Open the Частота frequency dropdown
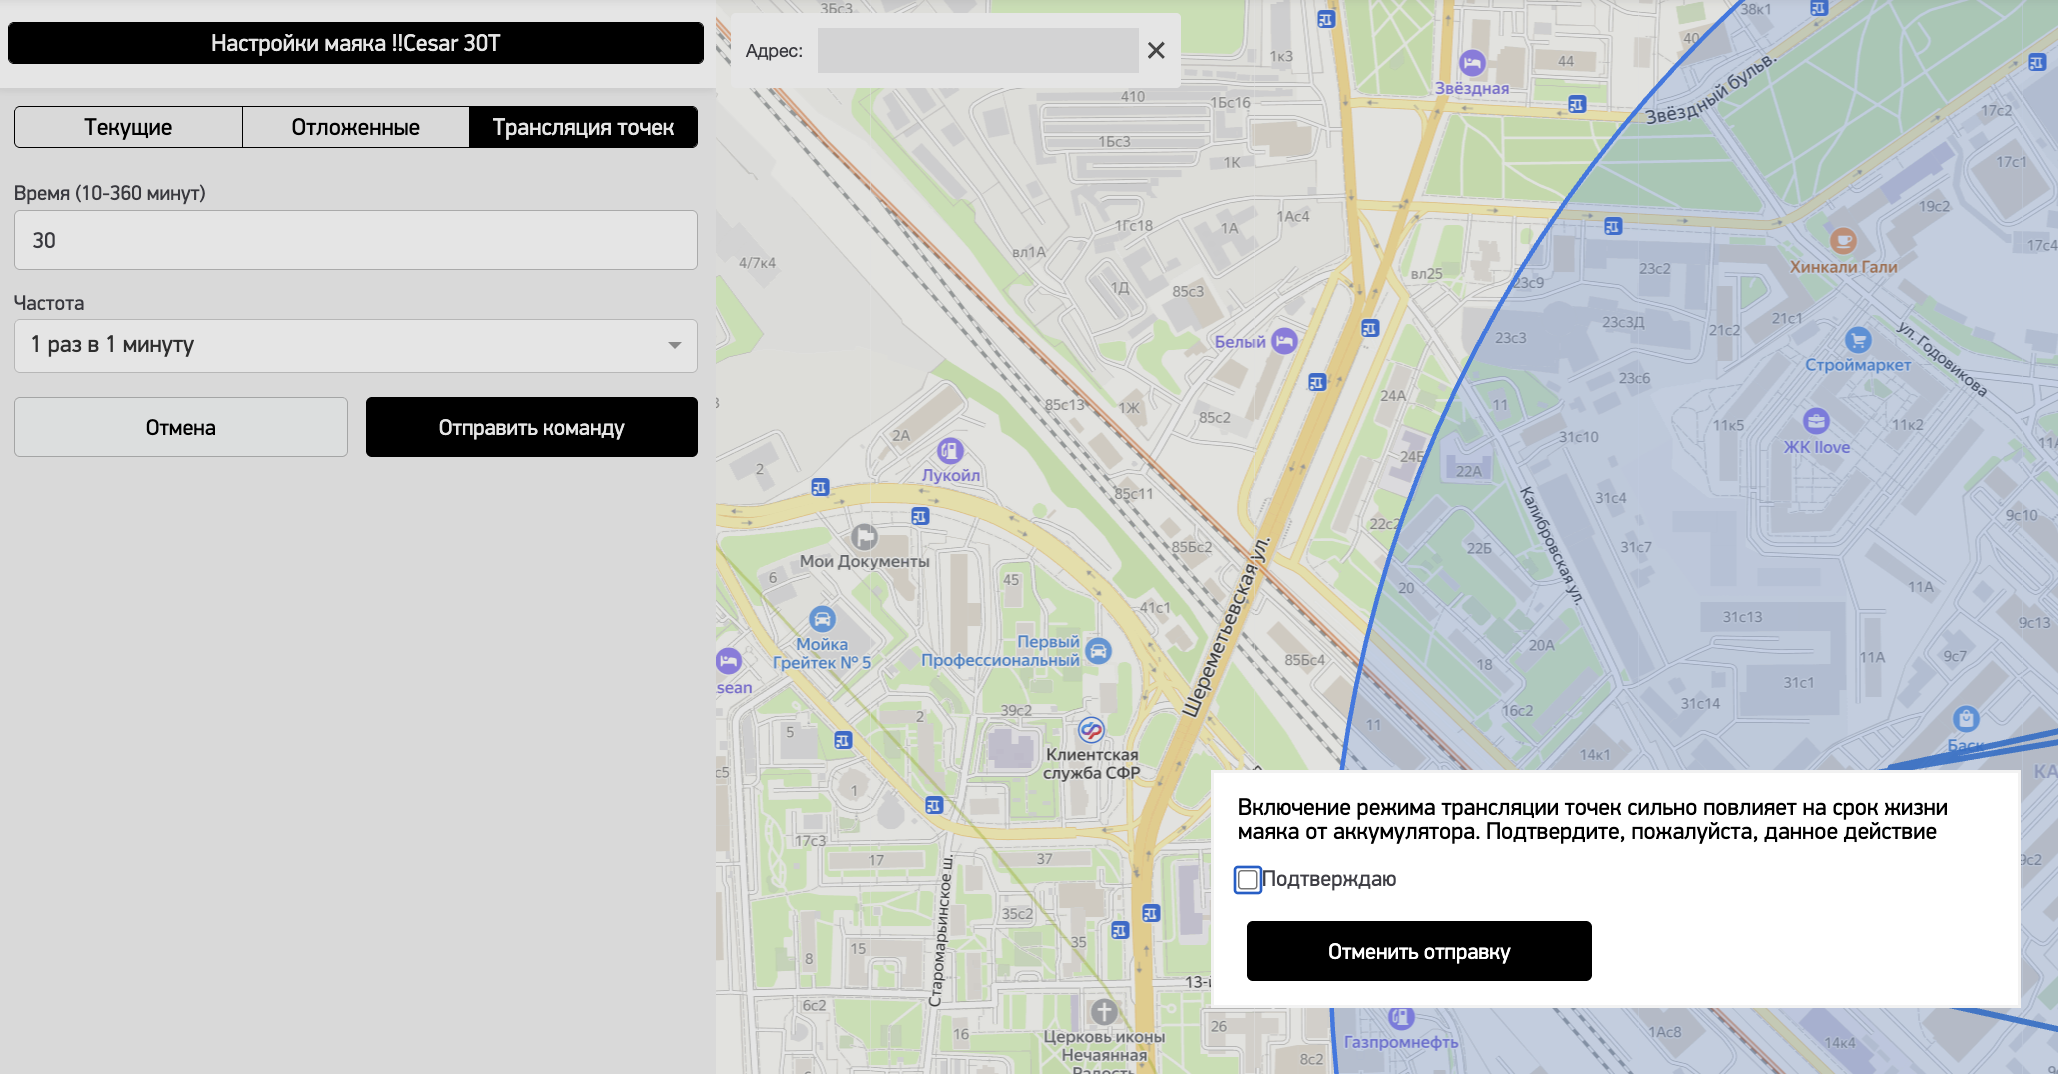This screenshot has width=2058, height=1074. click(356, 346)
